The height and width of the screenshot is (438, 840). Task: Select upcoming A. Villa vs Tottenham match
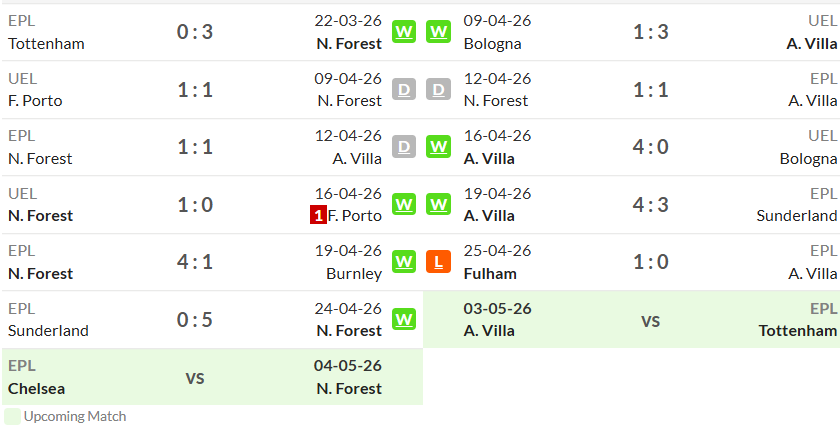632,320
